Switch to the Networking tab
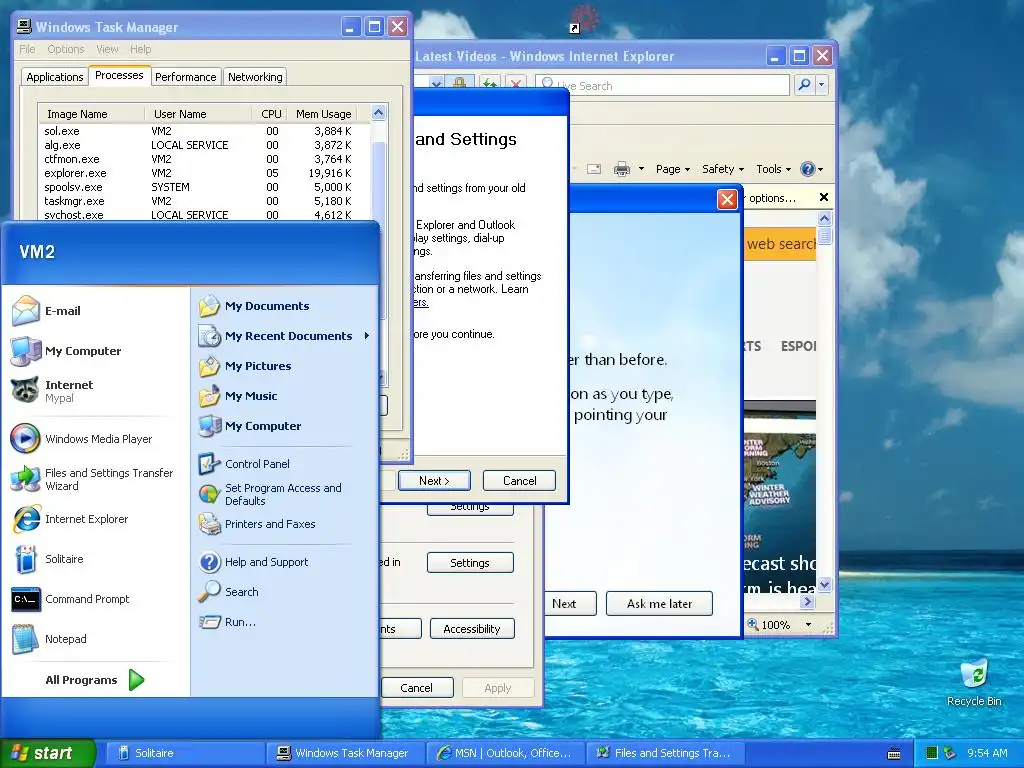The height and width of the screenshot is (768, 1024). click(255, 76)
